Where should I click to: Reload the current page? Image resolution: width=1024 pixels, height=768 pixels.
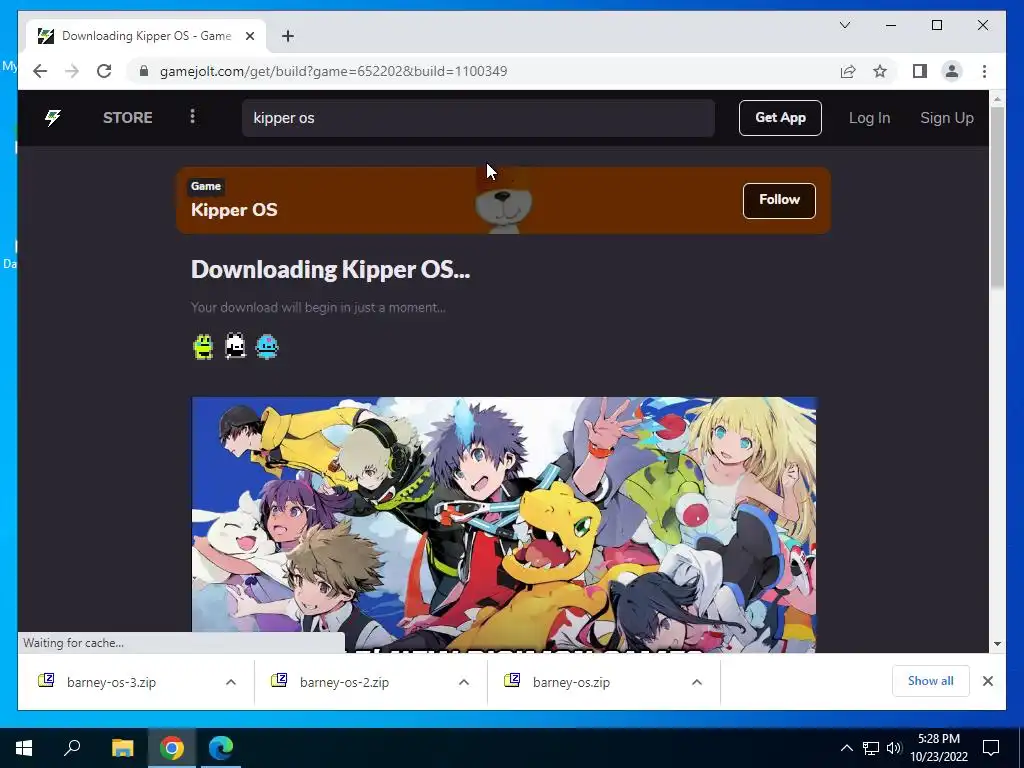(x=104, y=71)
